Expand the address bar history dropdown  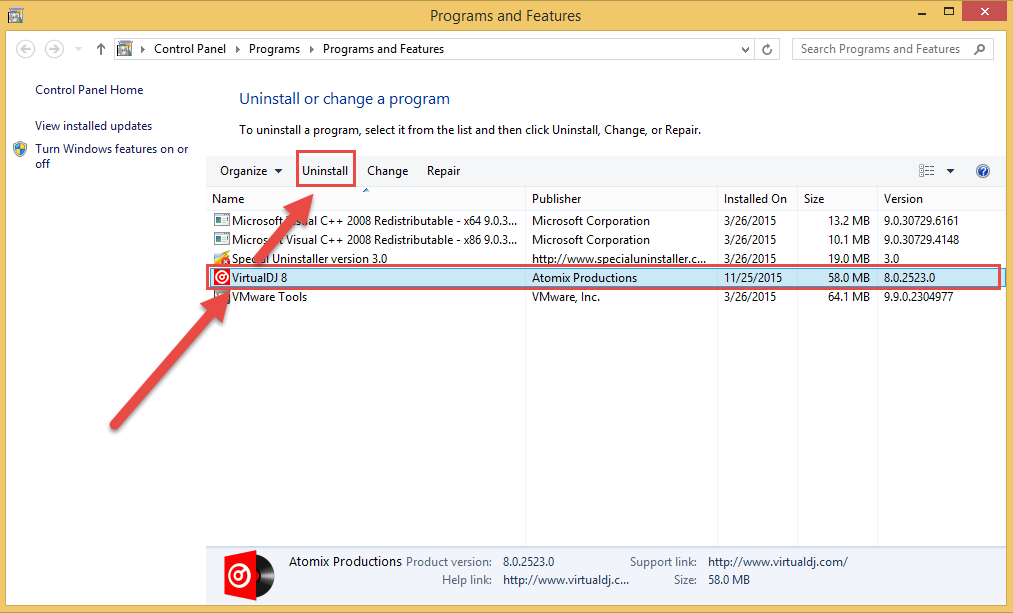[745, 49]
